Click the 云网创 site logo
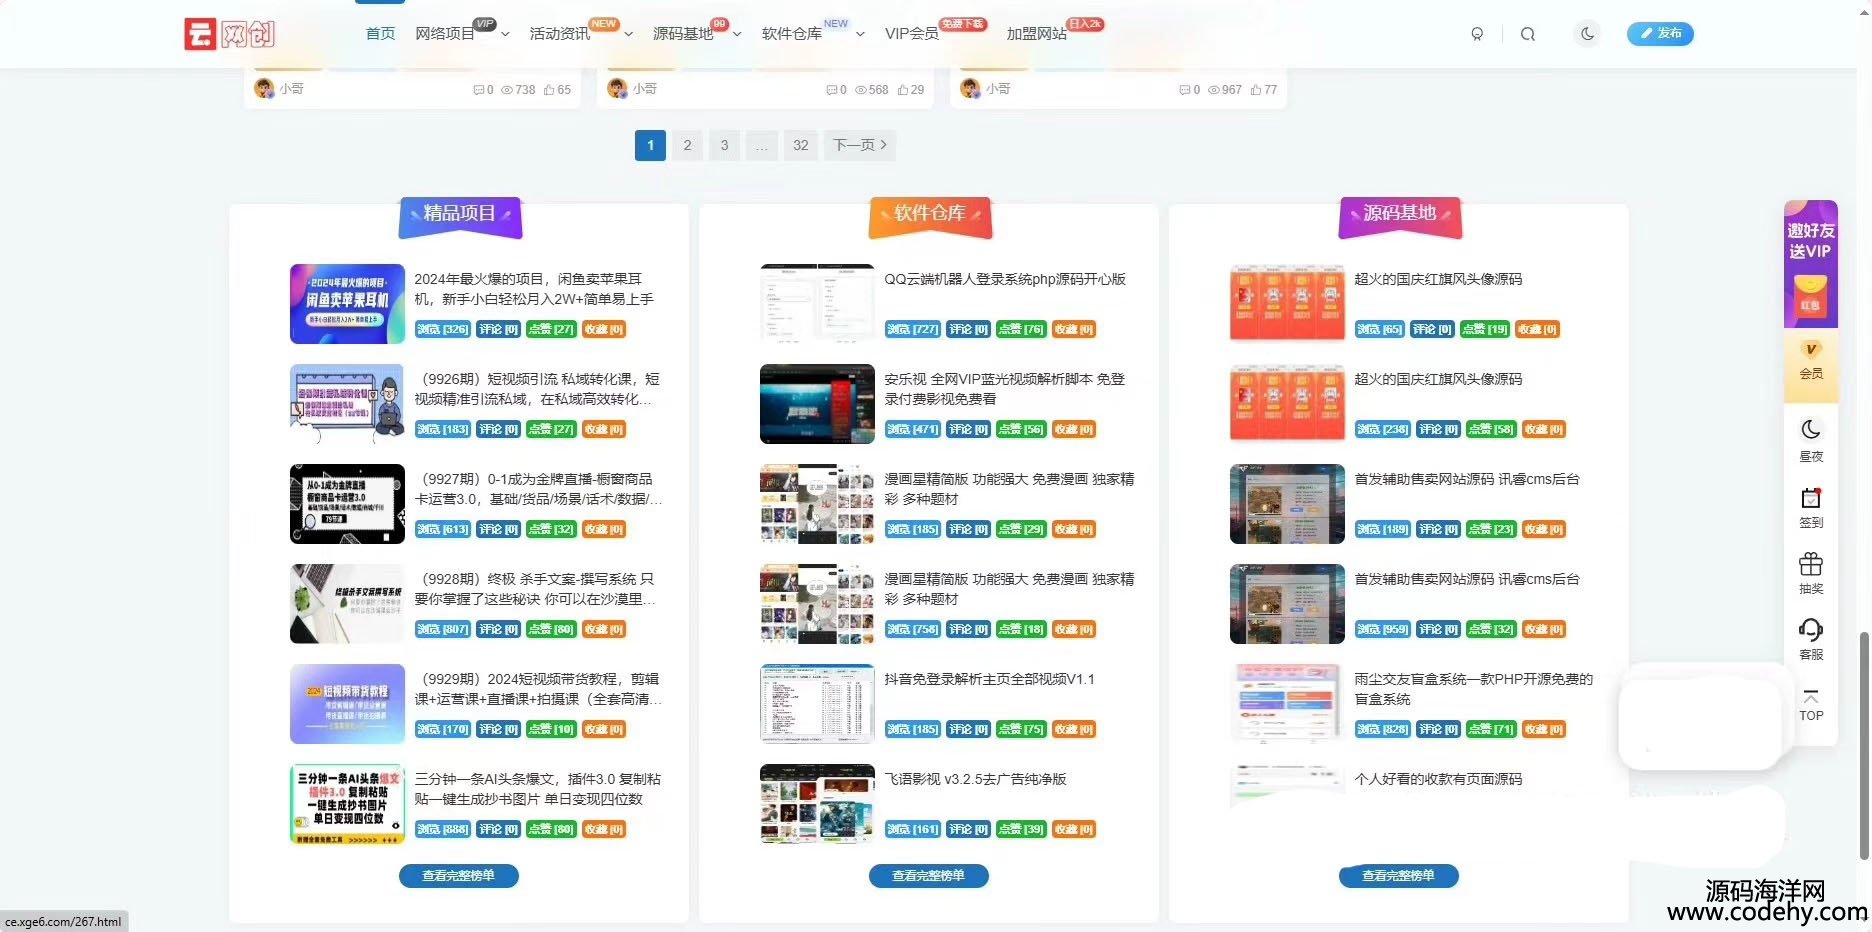Viewport: 1872px width, 932px height. (x=230, y=34)
